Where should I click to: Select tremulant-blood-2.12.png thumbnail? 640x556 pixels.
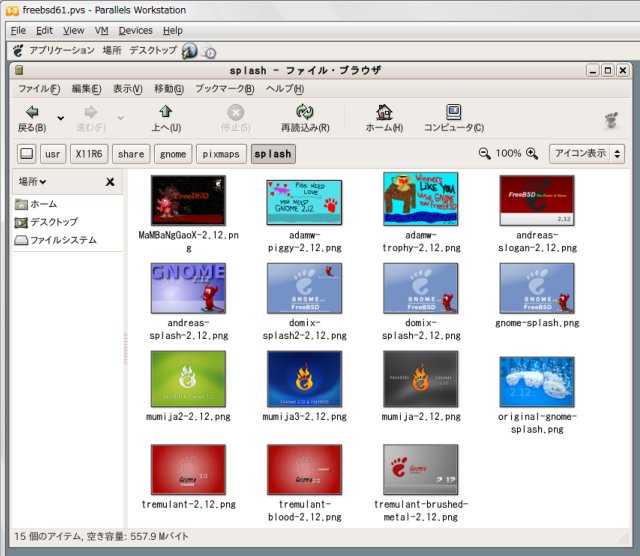(x=304, y=469)
